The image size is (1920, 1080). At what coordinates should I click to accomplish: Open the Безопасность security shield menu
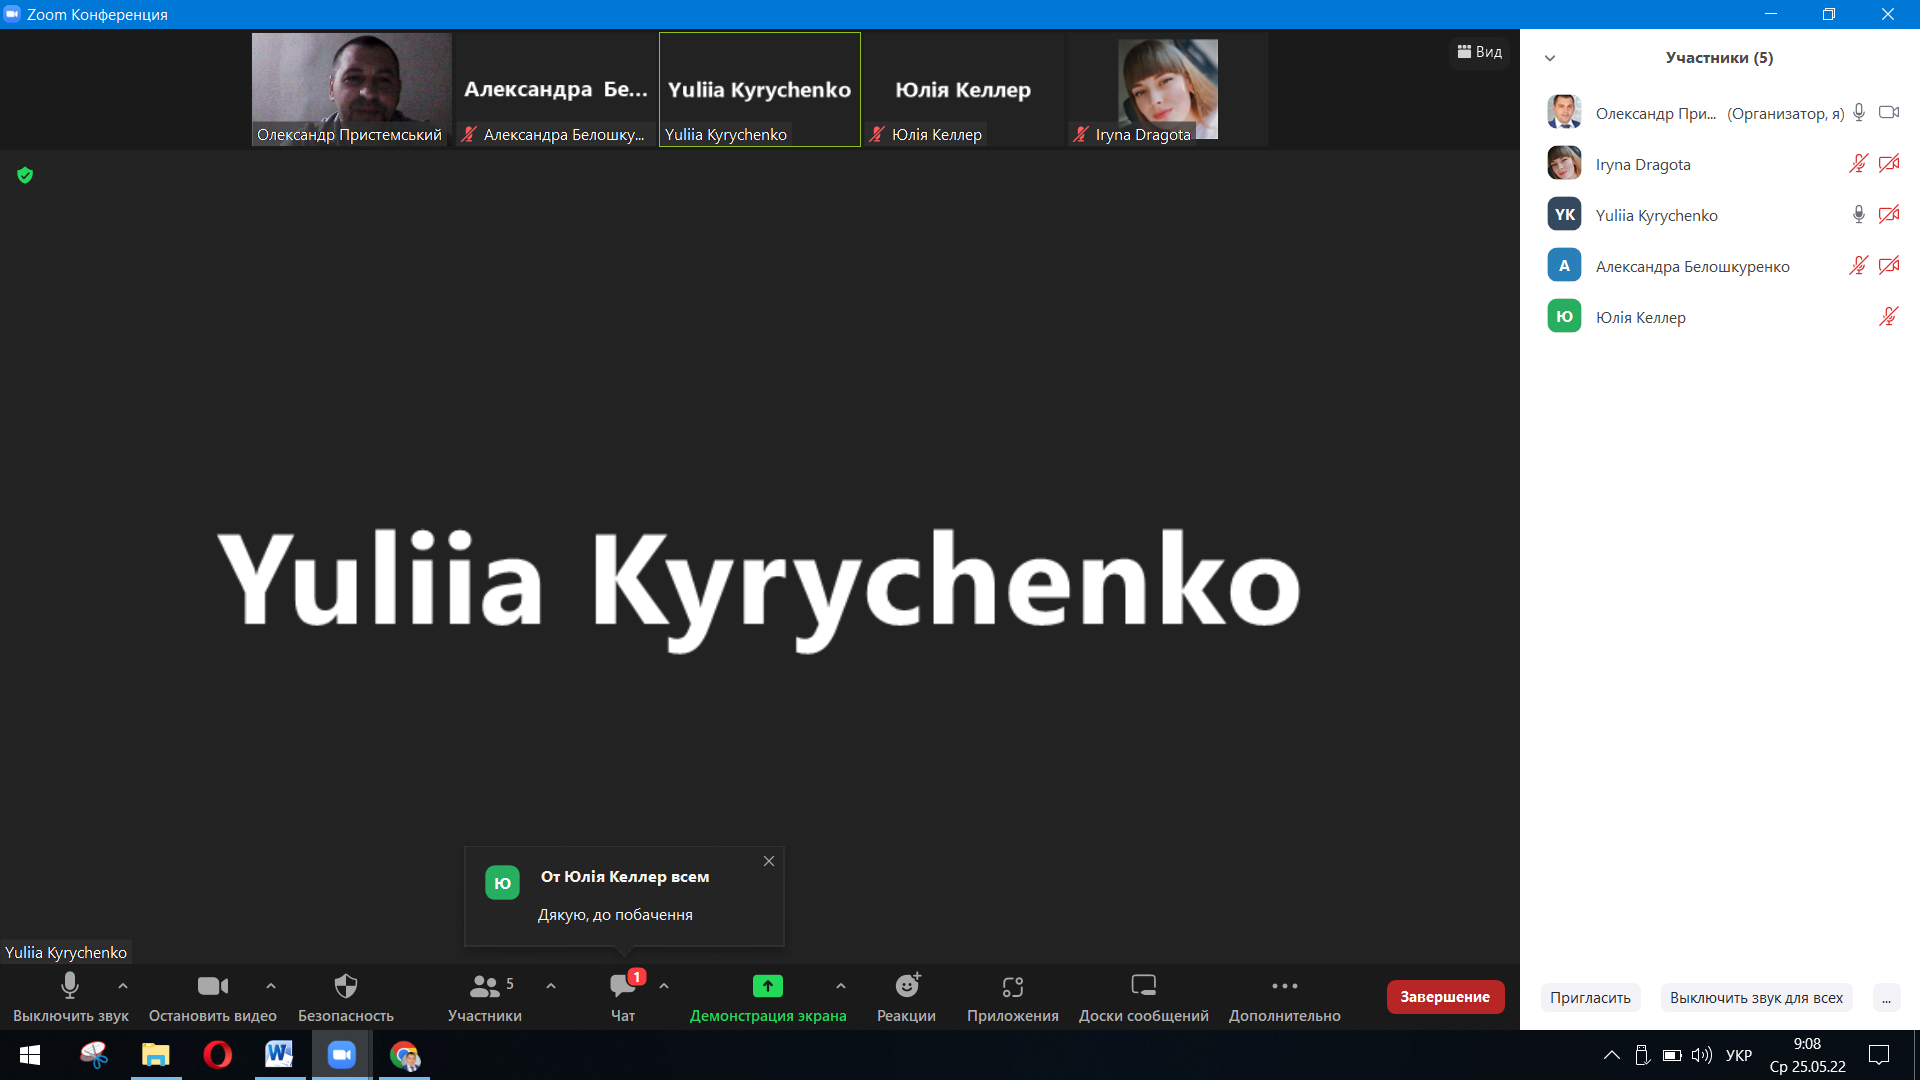pyautogui.click(x=346, y=997)
